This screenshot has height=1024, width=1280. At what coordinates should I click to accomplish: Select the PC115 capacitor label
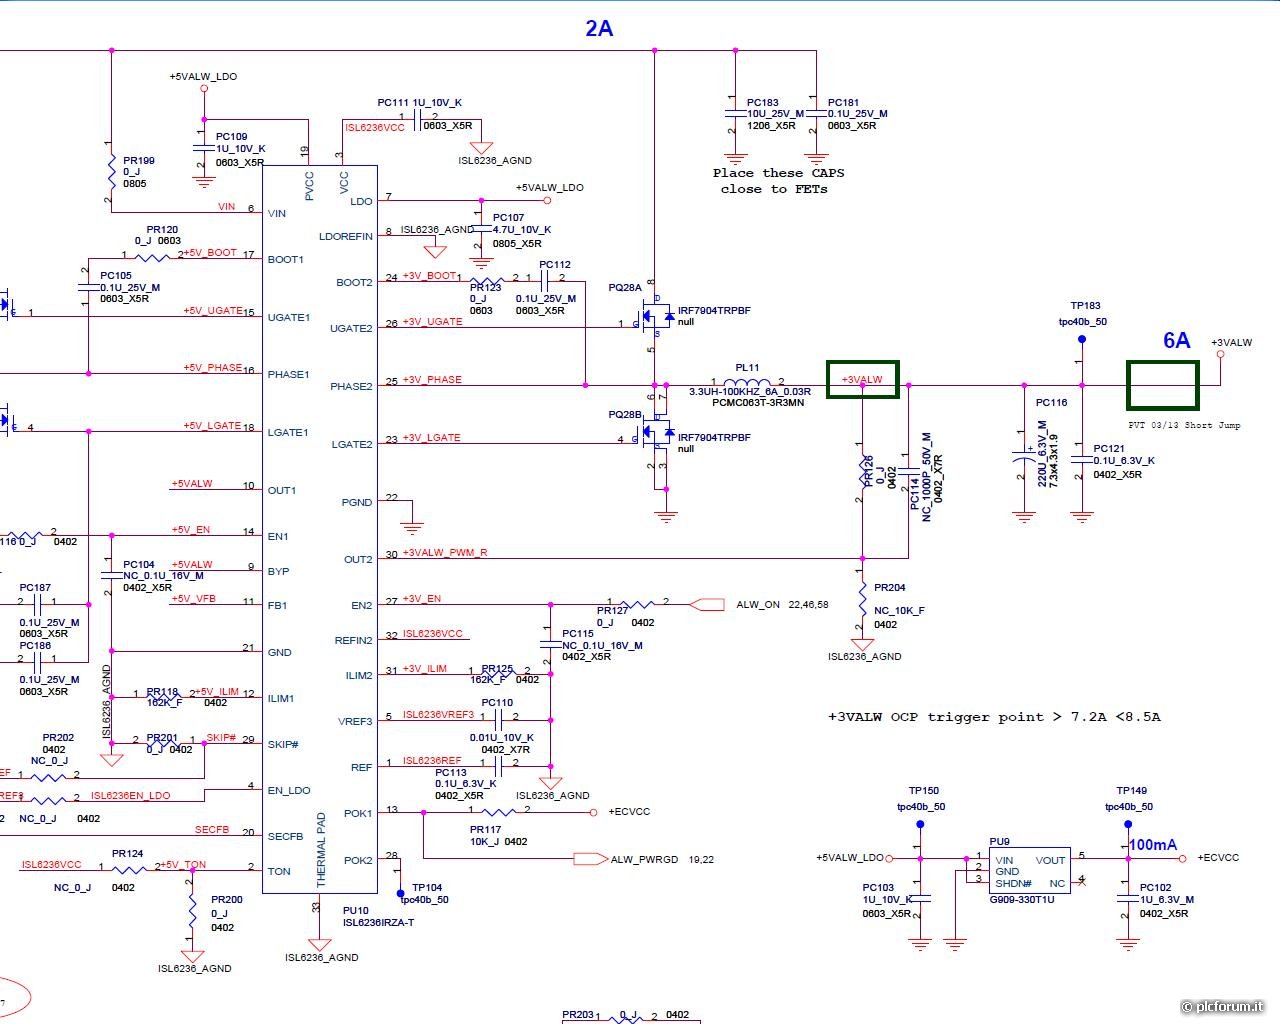(x=578, y=634)
